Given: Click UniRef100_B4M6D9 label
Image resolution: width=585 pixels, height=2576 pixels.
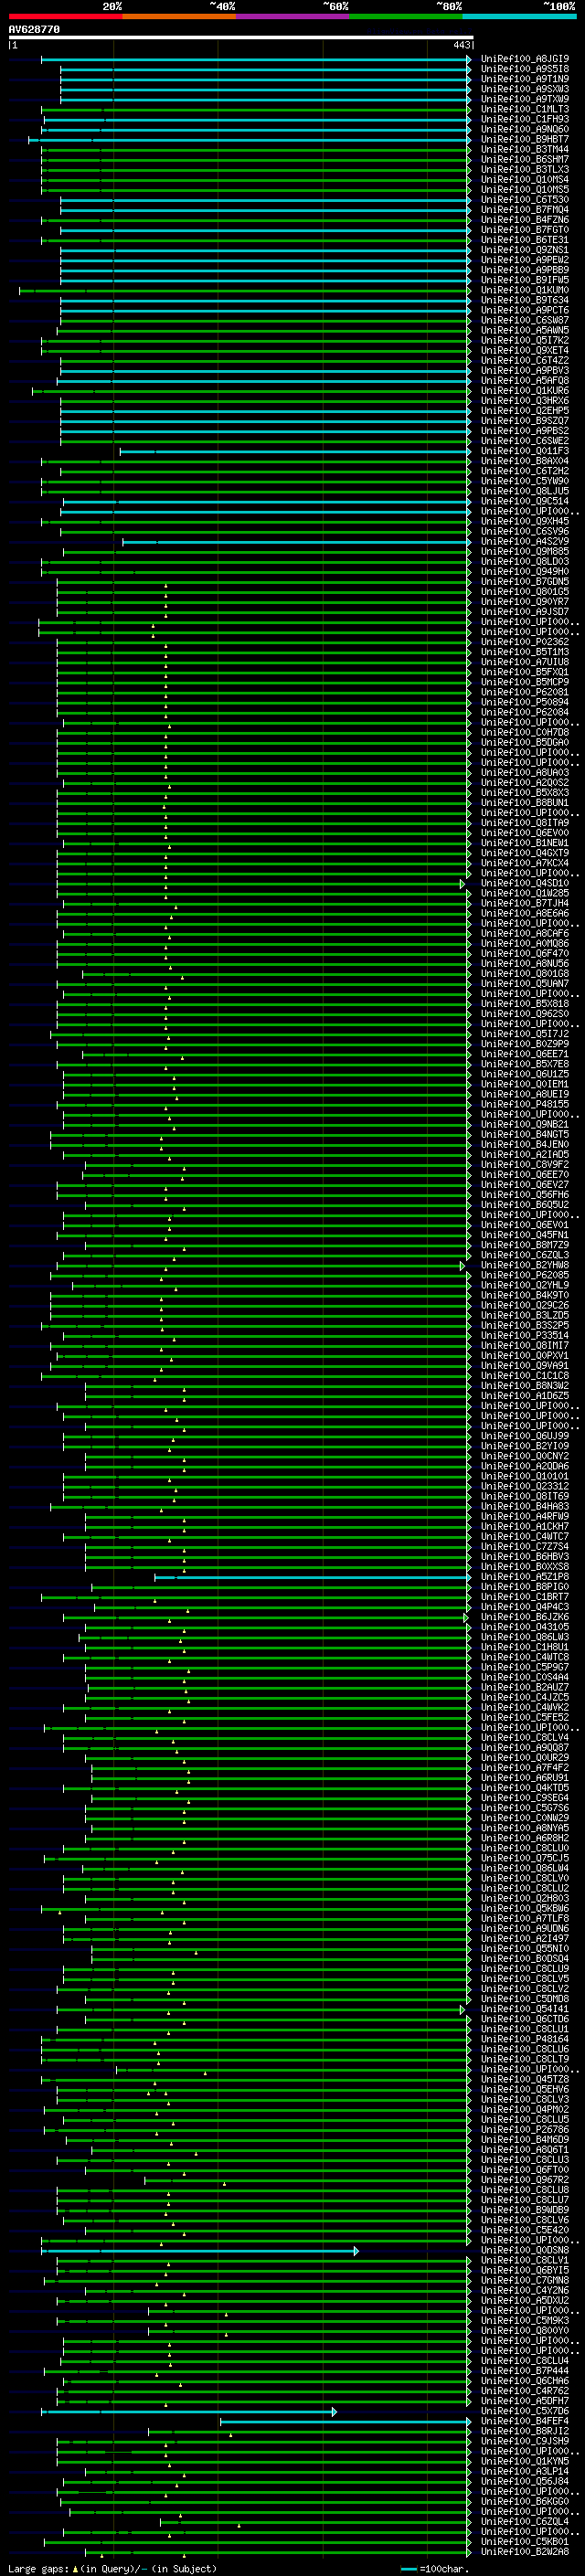Looking at the screenshot, I should point(525,2139).
